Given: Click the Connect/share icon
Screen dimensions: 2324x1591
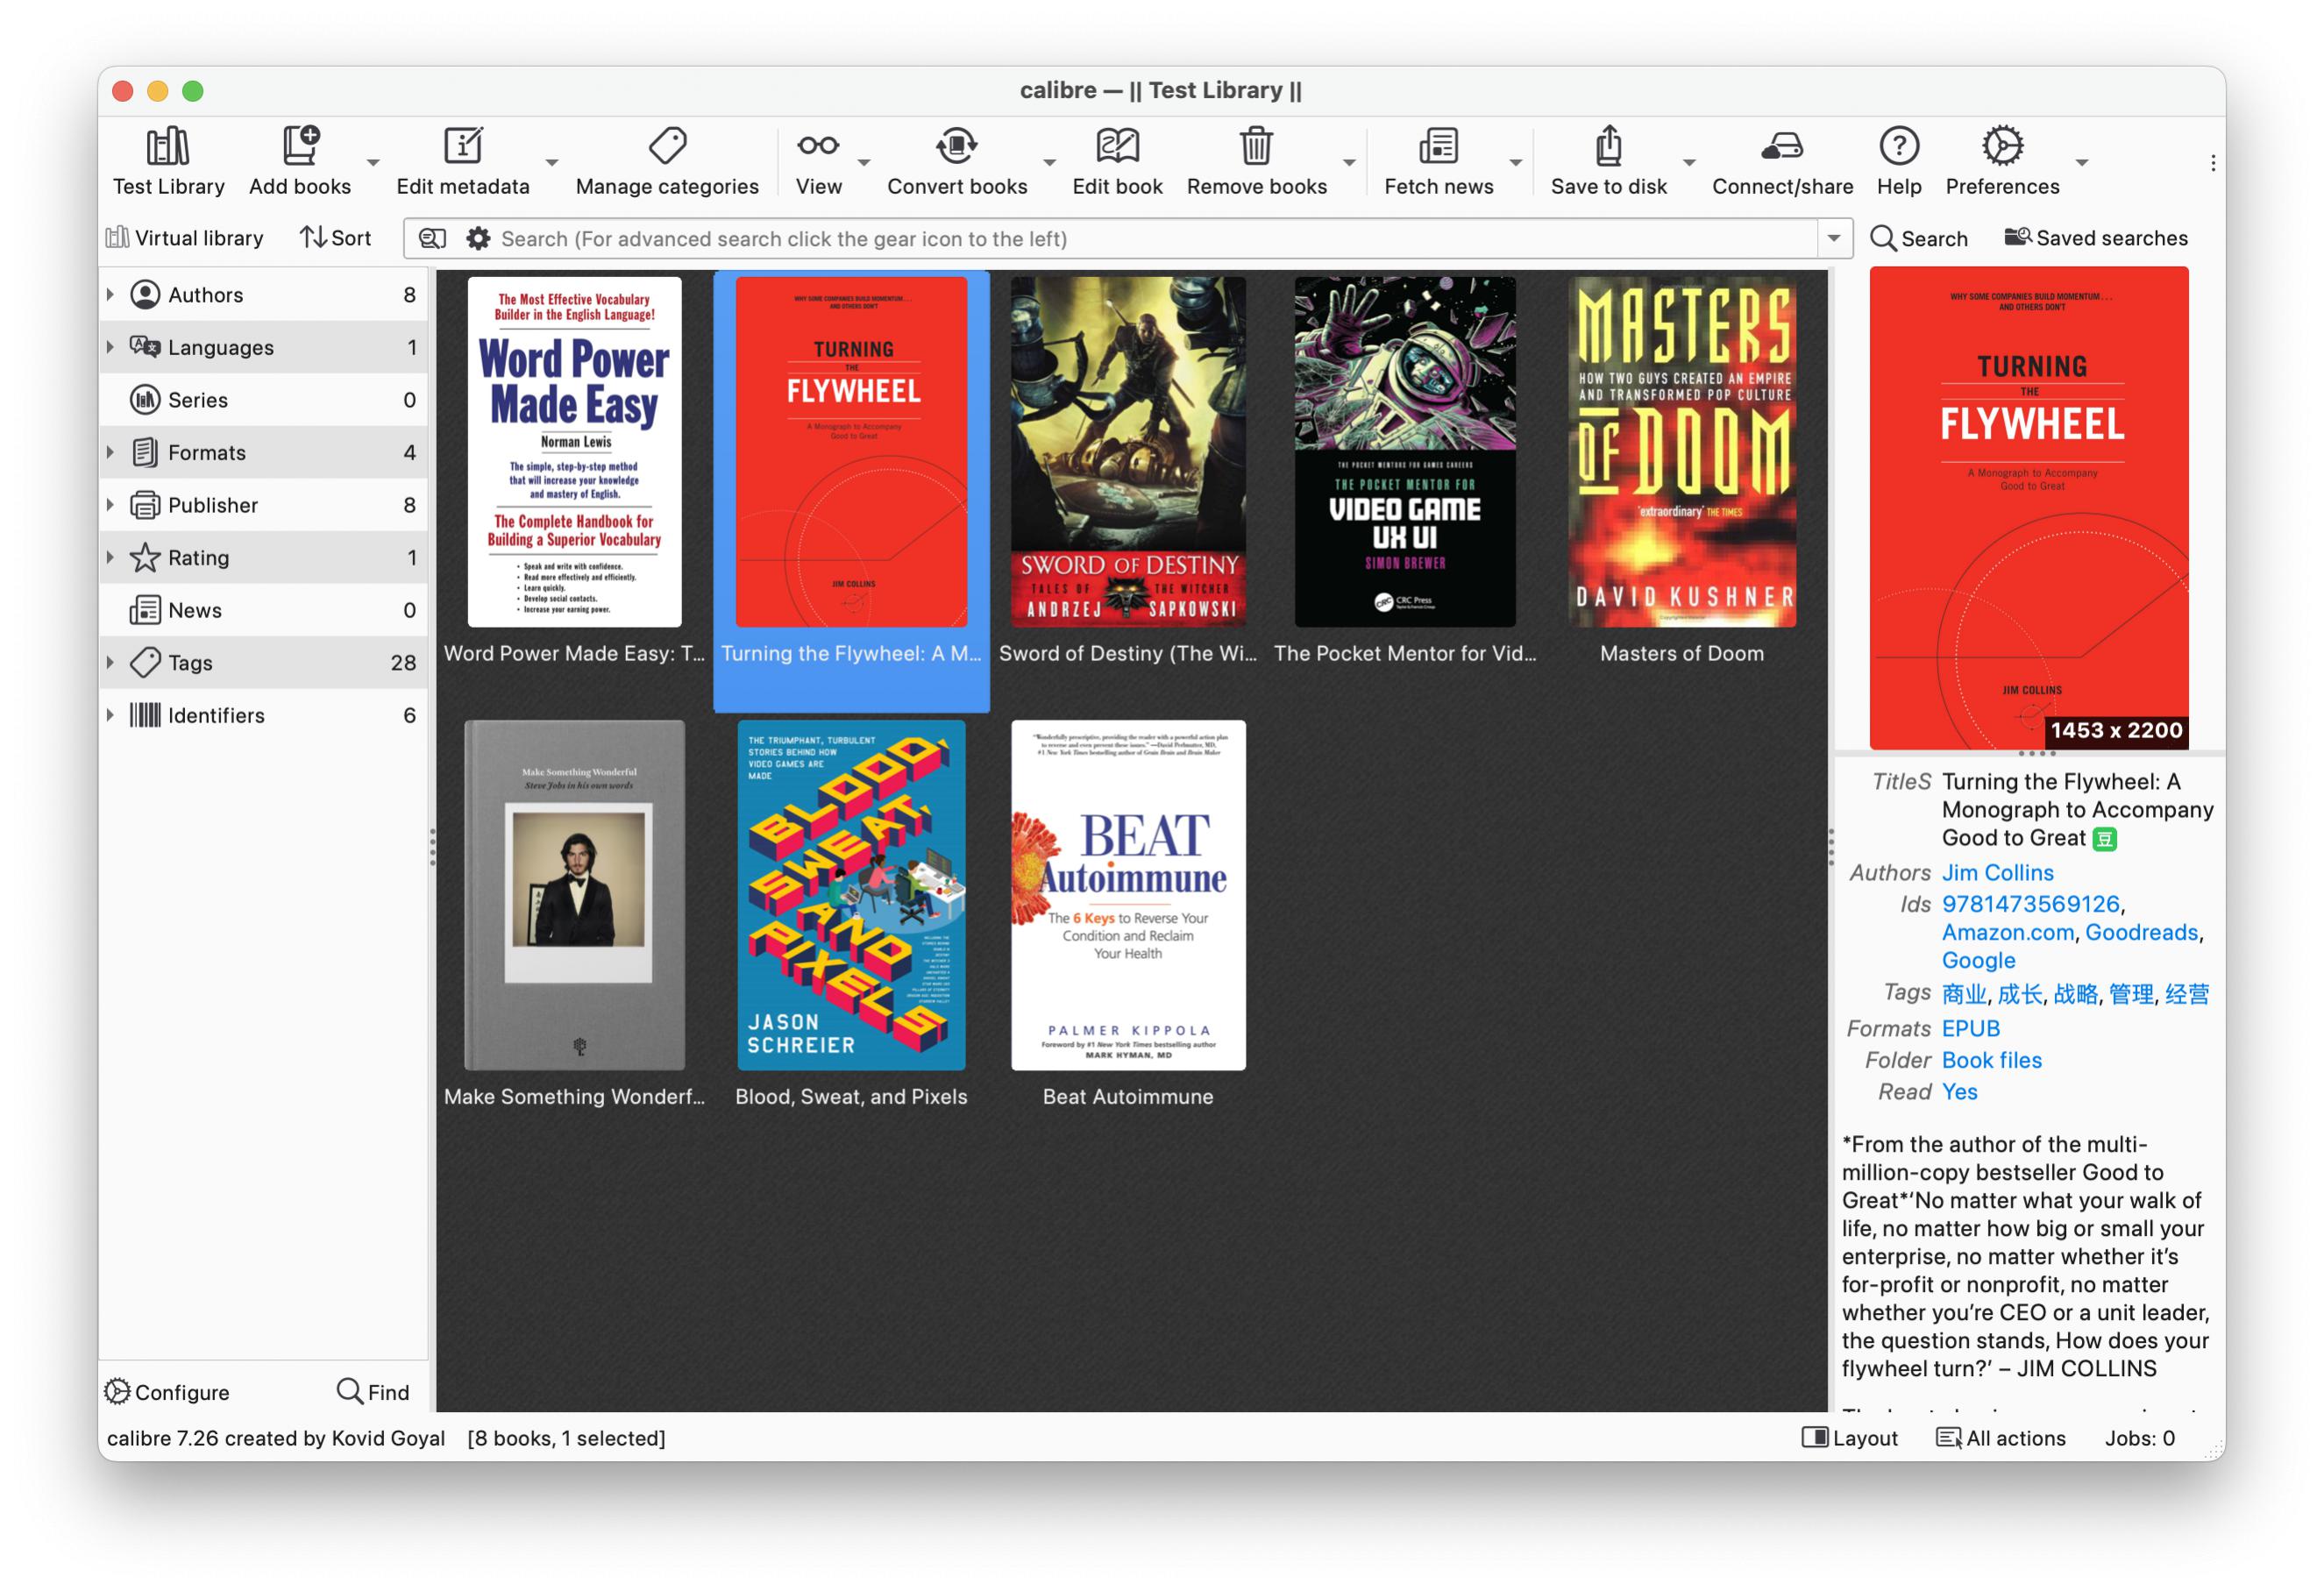Looking at the screenshot, I should (1781, 147).
